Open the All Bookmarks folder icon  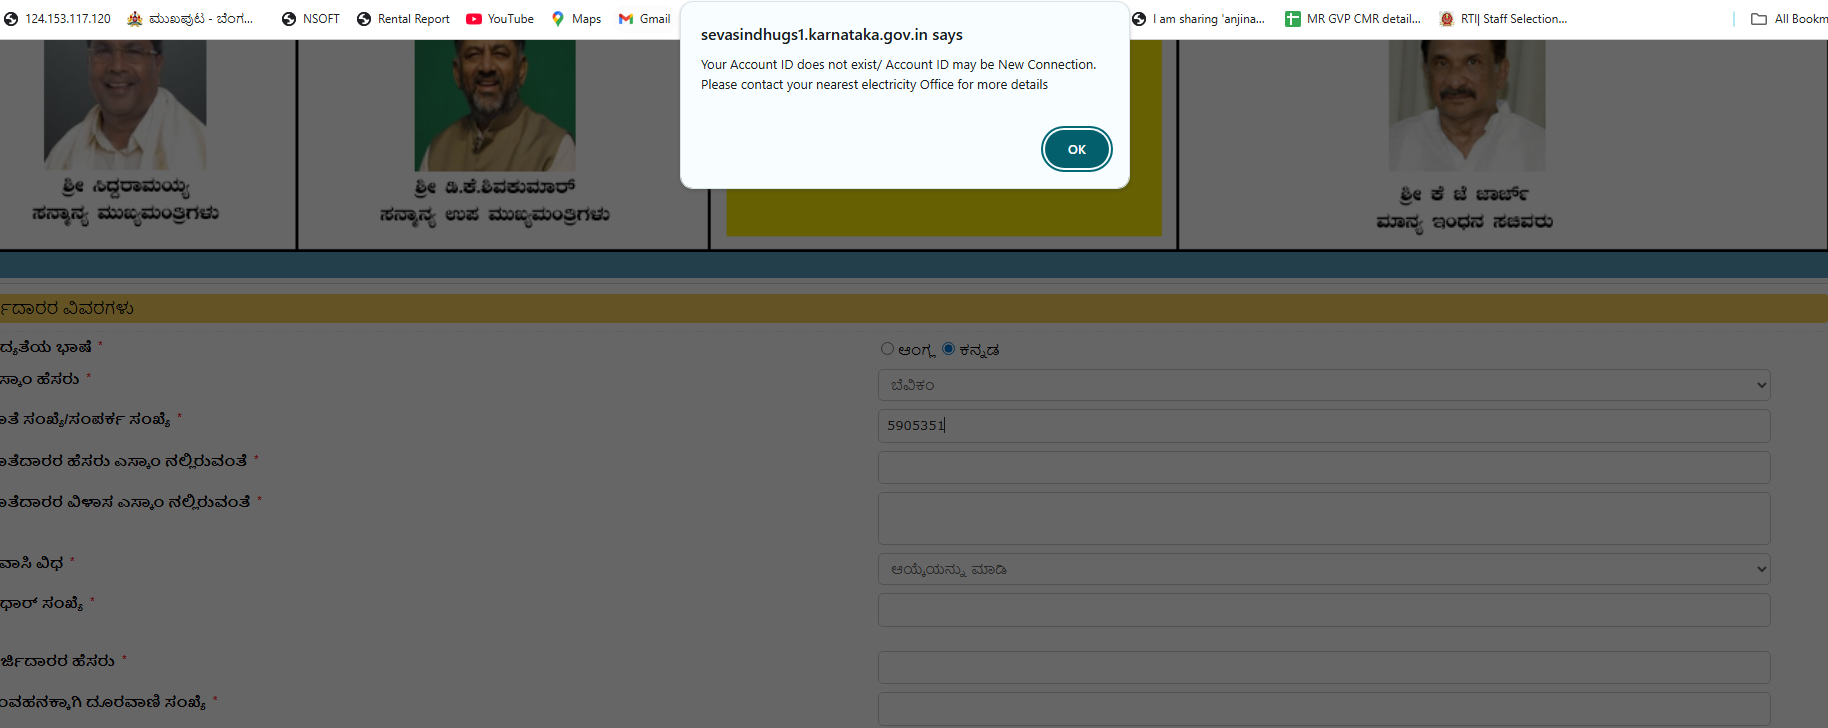tap(1759, 19)
